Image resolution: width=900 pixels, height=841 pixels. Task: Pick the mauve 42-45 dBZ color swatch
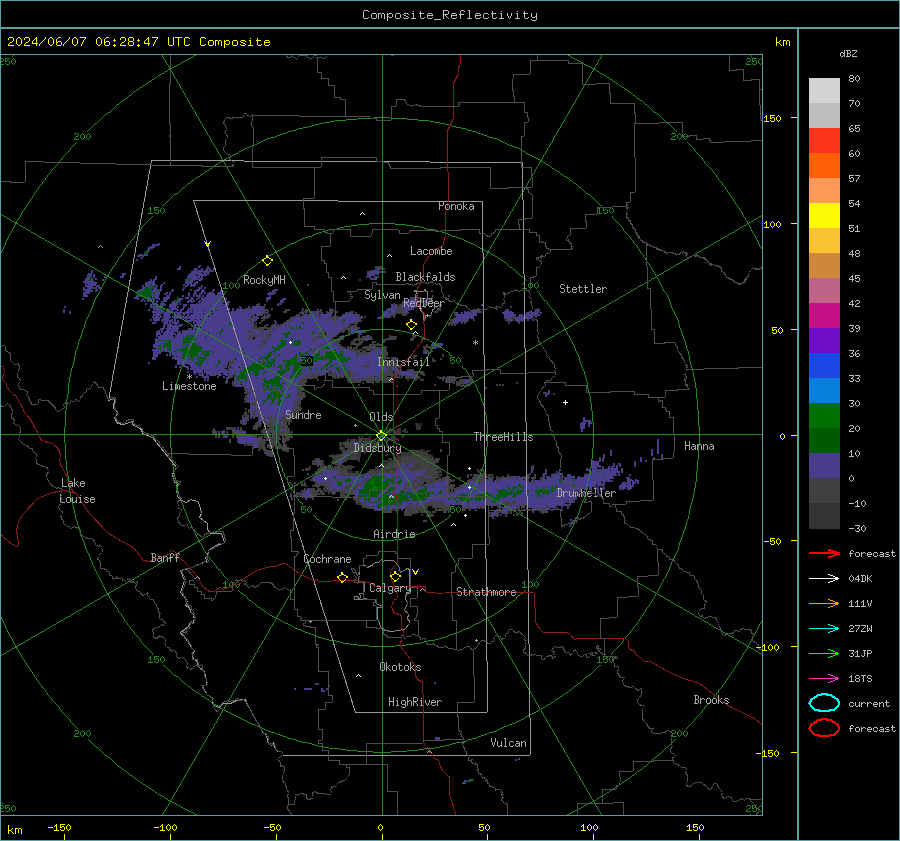(824, 291)
